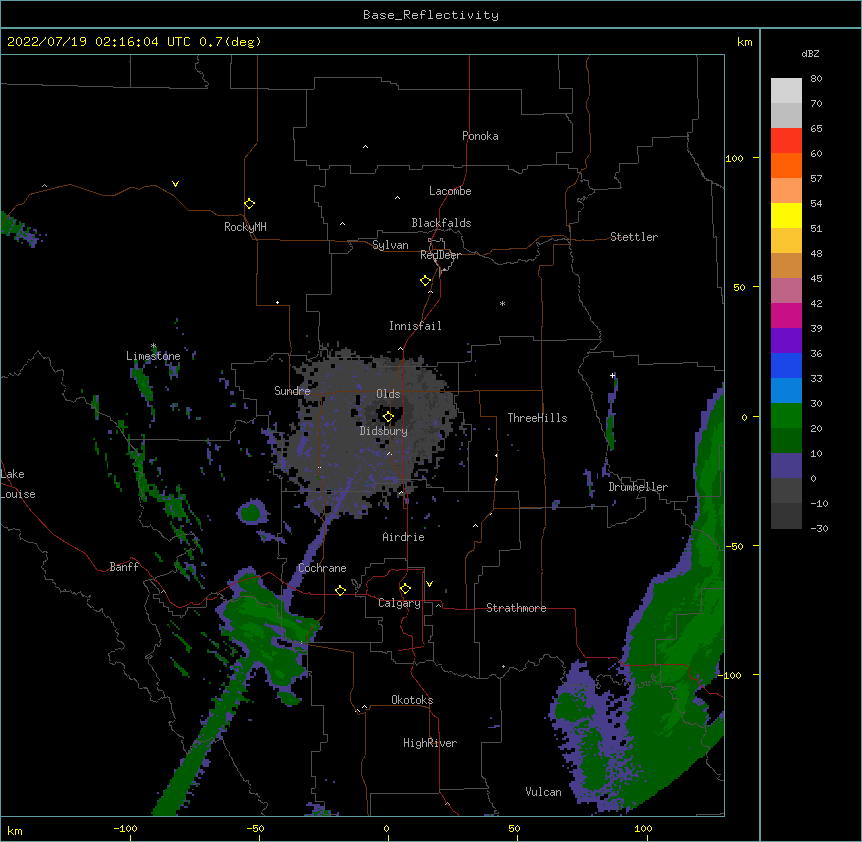
Task: Select the yellow diamond marker below Cochrane
Action: click(340, 590)
